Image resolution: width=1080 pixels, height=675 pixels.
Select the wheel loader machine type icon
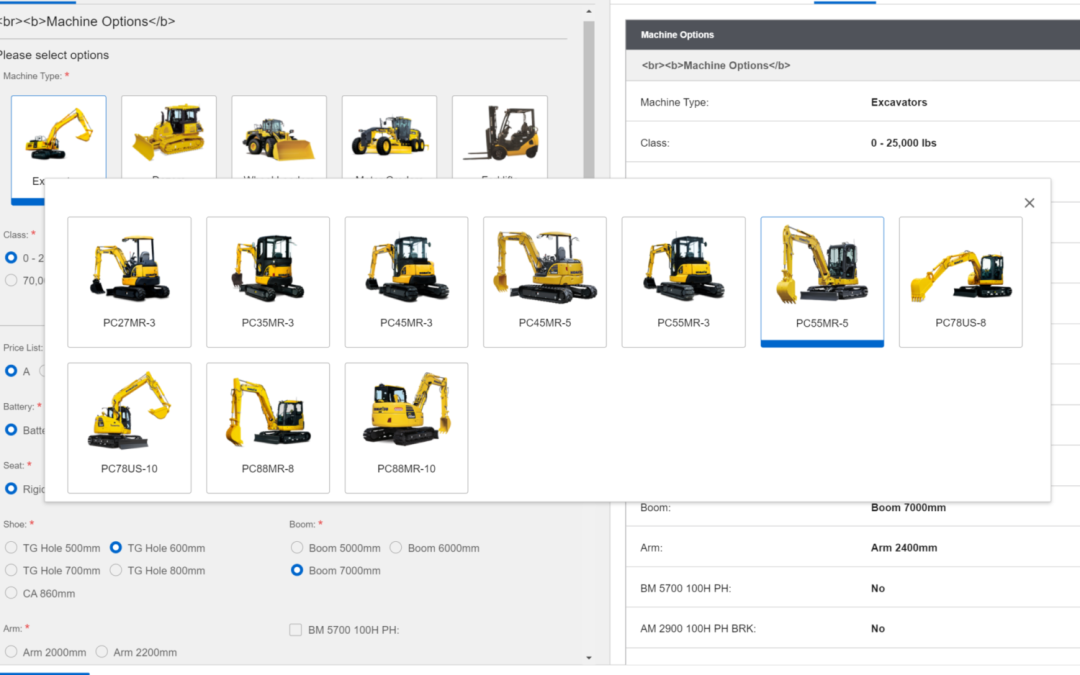click(279, 138)
